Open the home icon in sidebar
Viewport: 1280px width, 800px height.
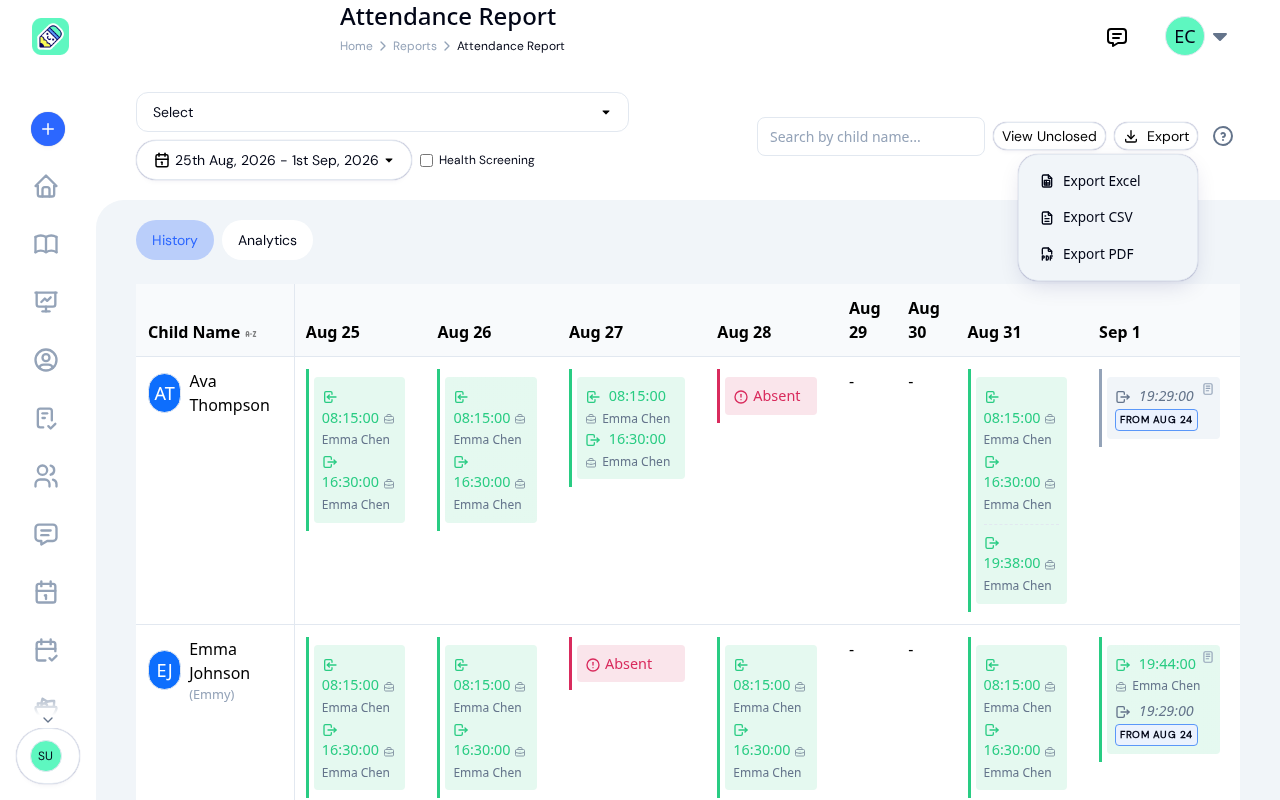[x=46, y=187]
